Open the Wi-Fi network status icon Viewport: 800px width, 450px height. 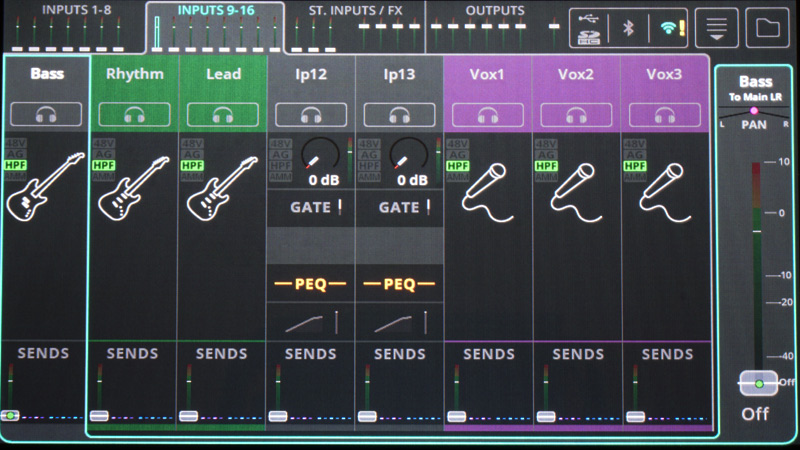[669, 27]
